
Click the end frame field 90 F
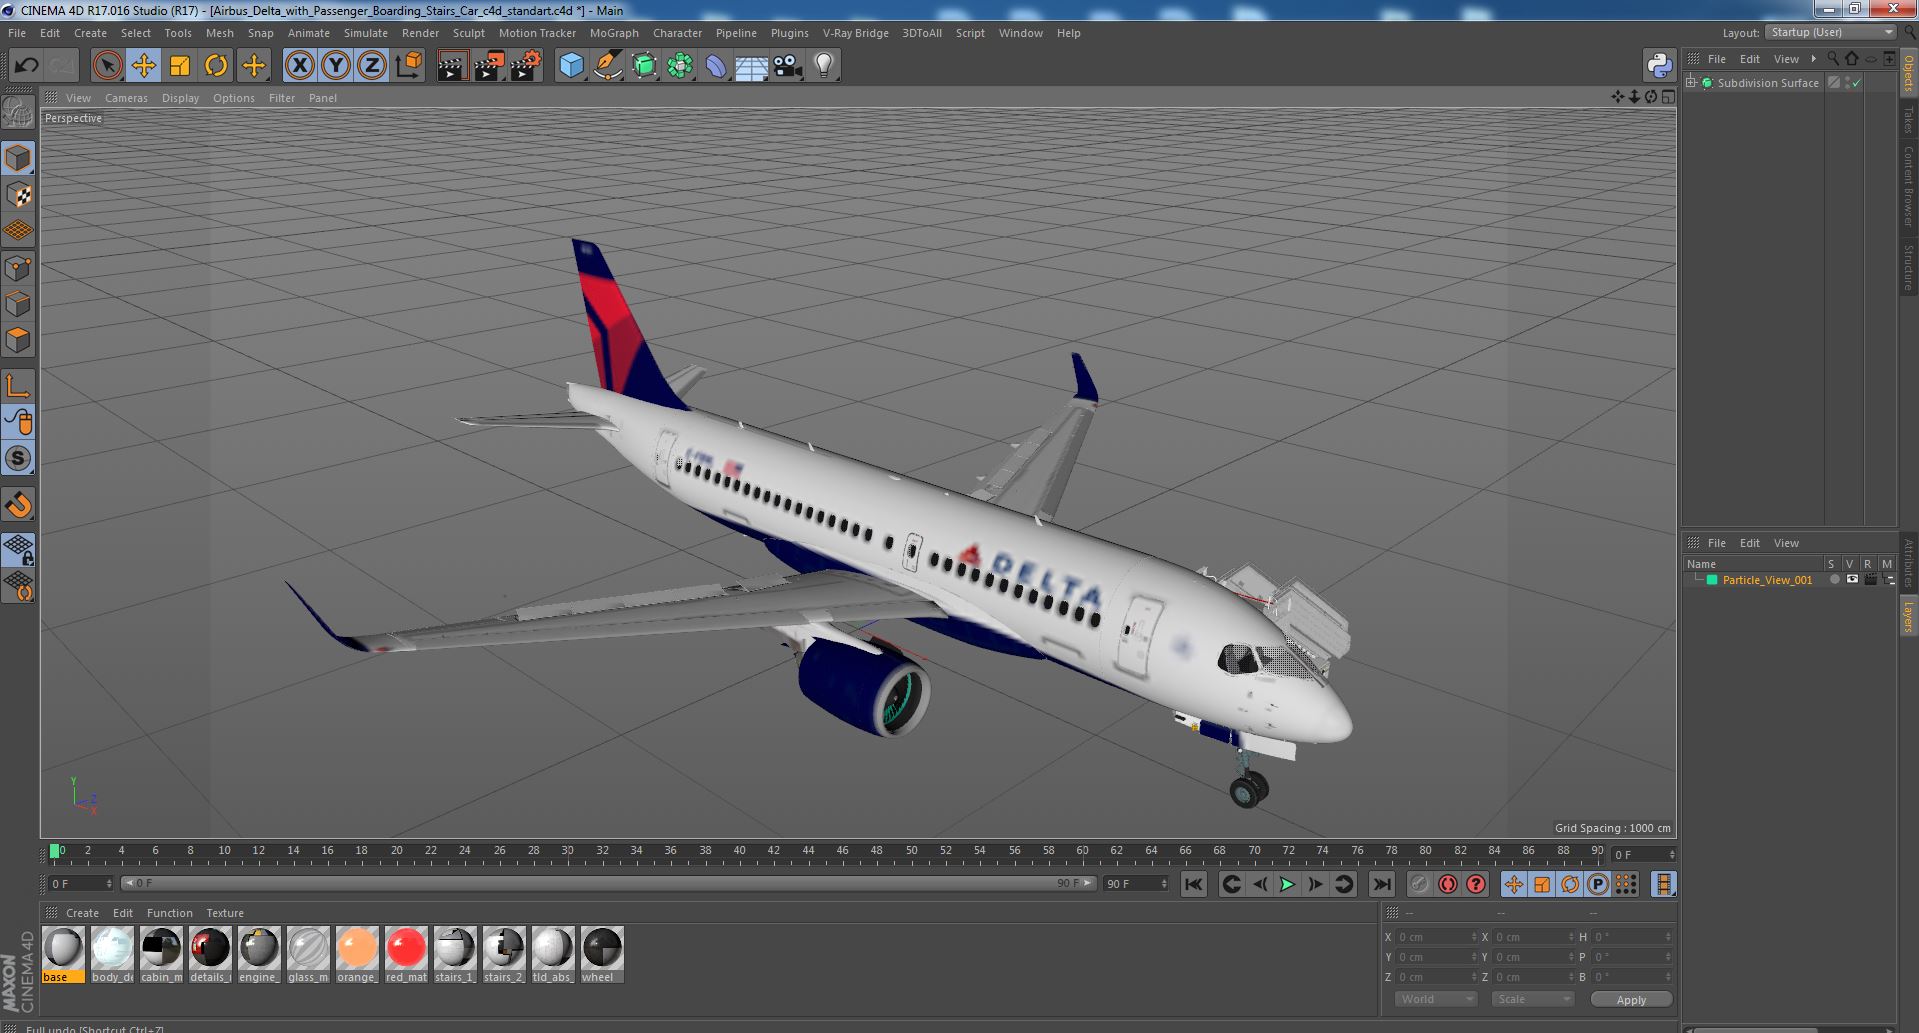coord(1136,884)
